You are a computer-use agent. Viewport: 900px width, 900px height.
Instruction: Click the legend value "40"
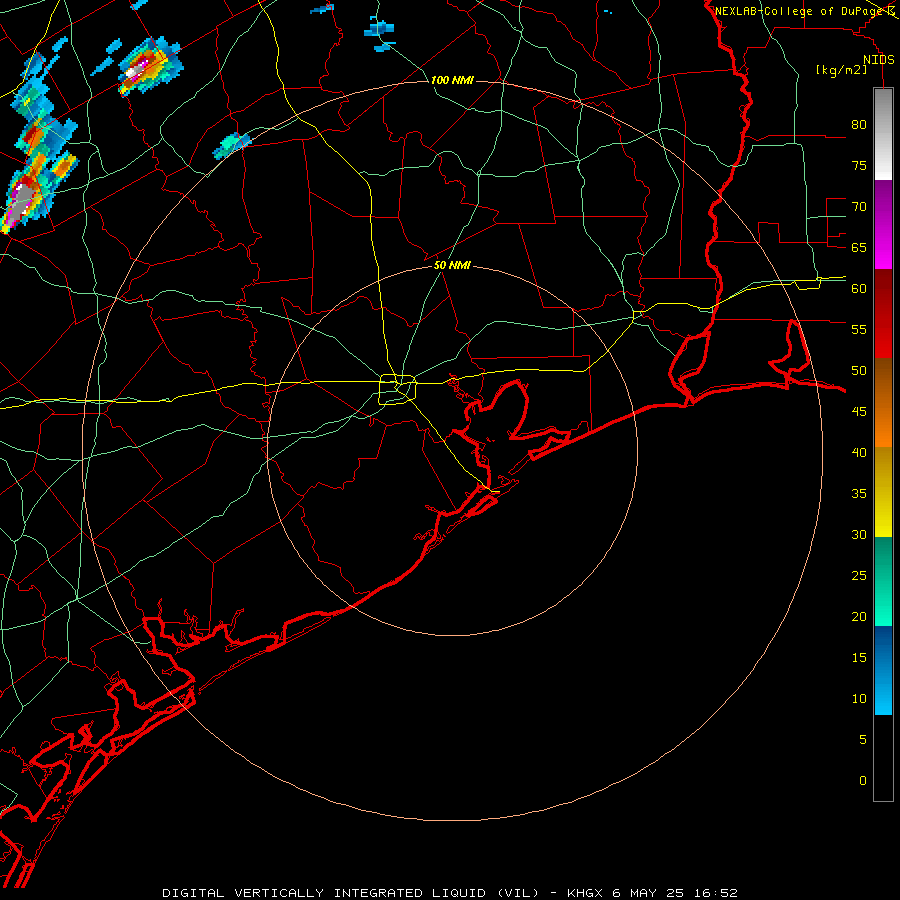[x=859, y=452]
